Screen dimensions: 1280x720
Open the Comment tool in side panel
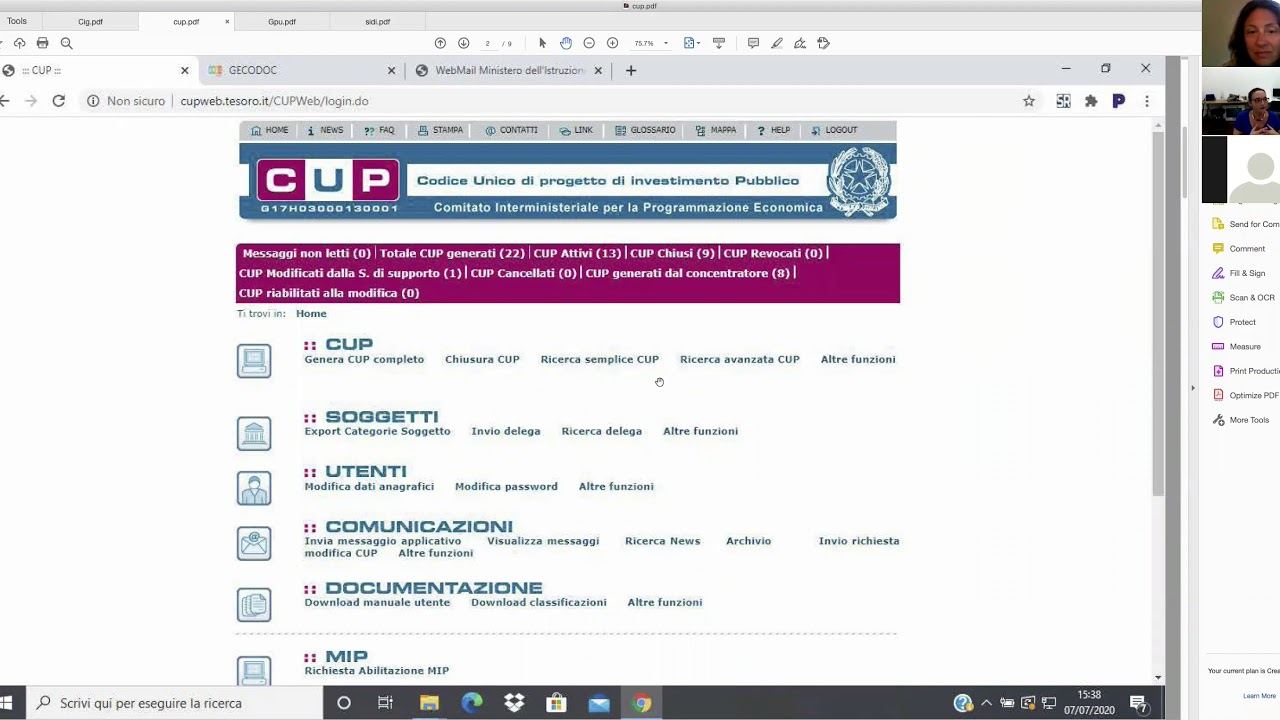coord(1240,249)
